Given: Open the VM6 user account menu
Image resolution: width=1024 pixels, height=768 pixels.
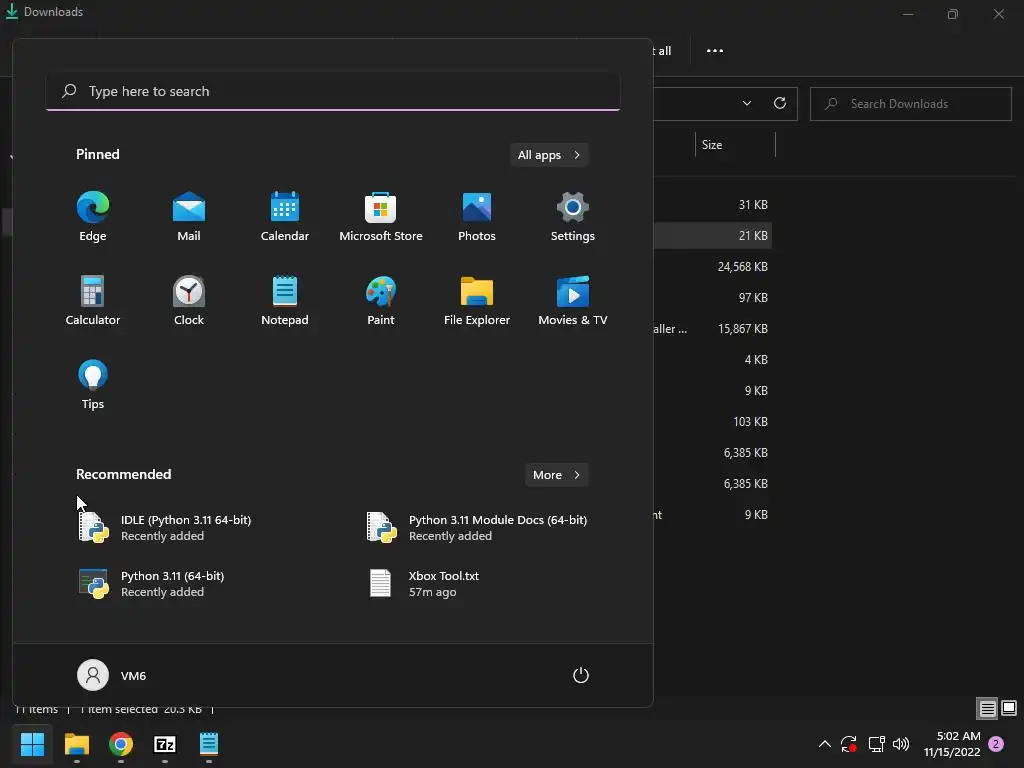Looking at the screenshot, I should [112, 675].
